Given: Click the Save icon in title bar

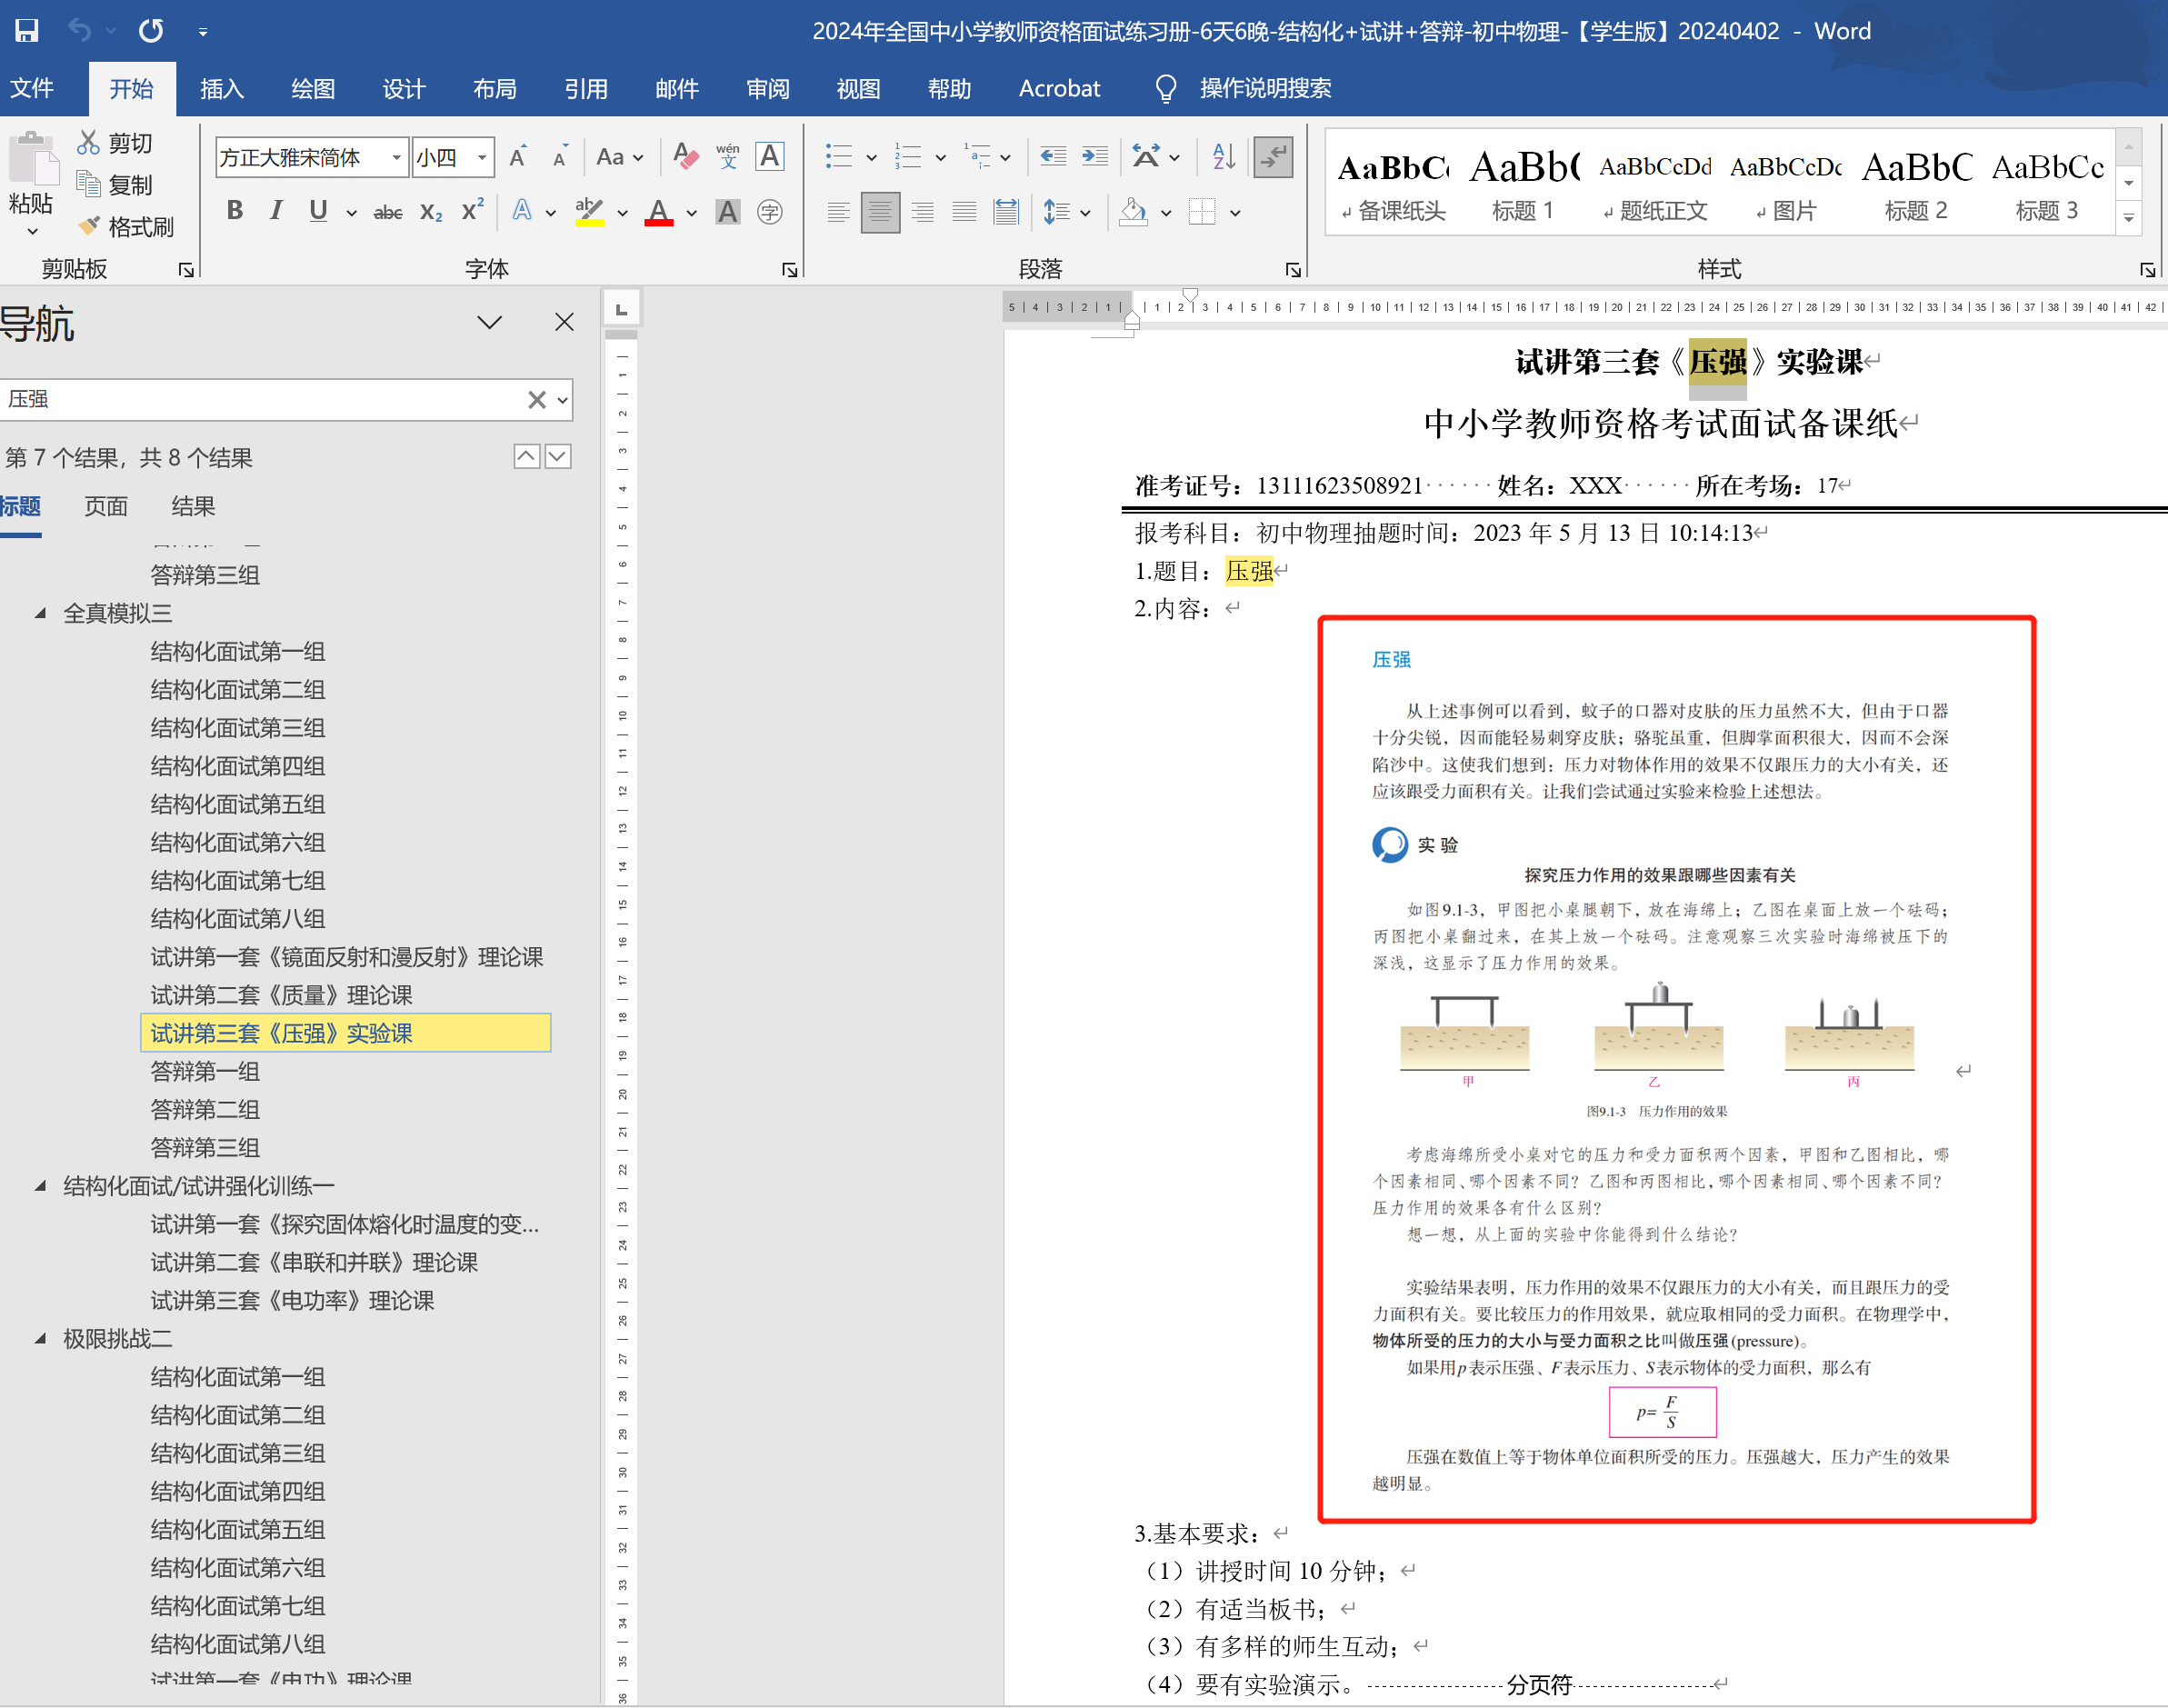Looking at the screenshot, I should click(27, 30).
